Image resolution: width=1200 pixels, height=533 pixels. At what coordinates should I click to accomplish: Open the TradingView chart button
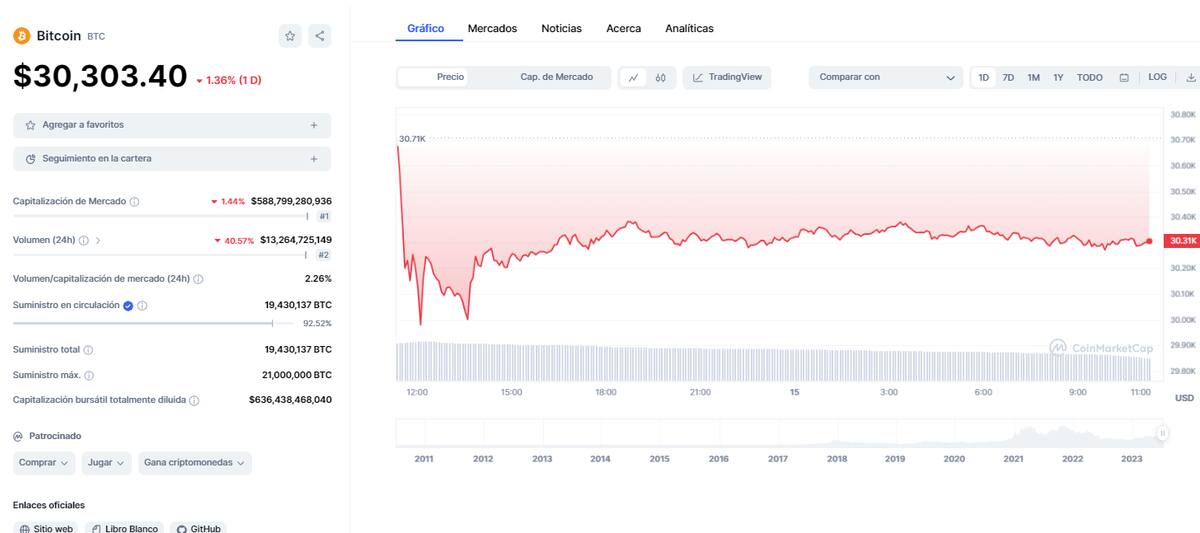click(727, 77)
